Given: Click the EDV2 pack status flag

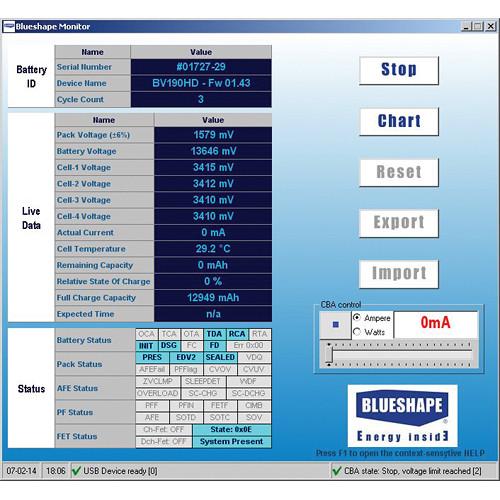Looking at the screenshot, I should (186, 357).
